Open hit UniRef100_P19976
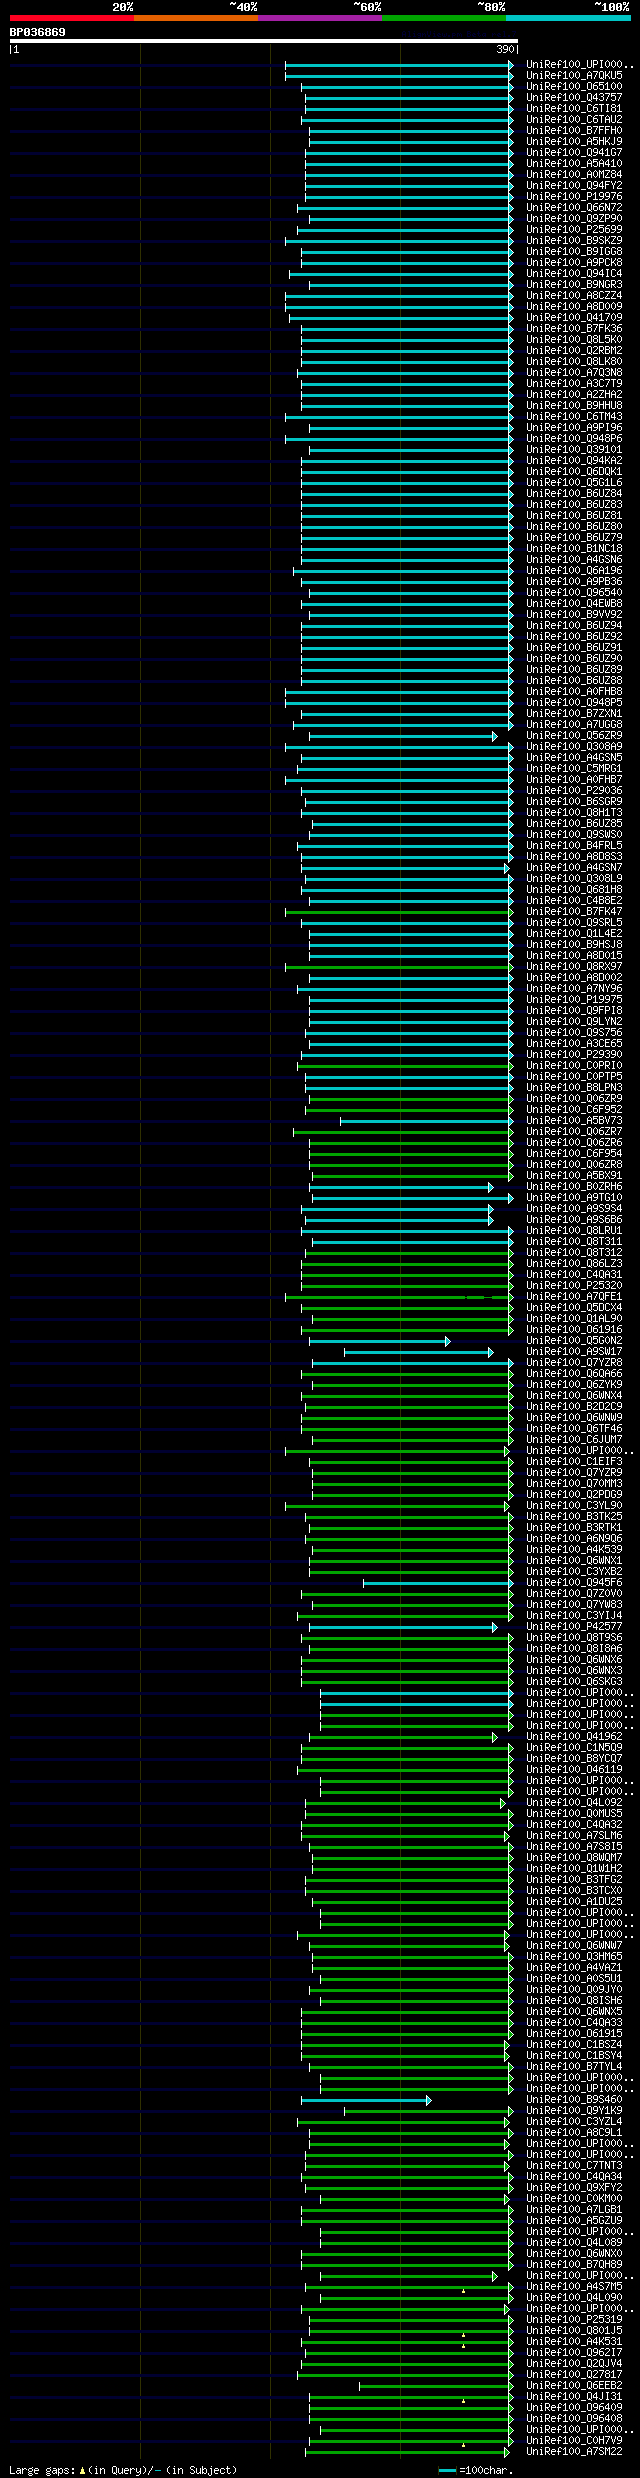This screenshot has width=640, height=2478. tap(574, 196)
